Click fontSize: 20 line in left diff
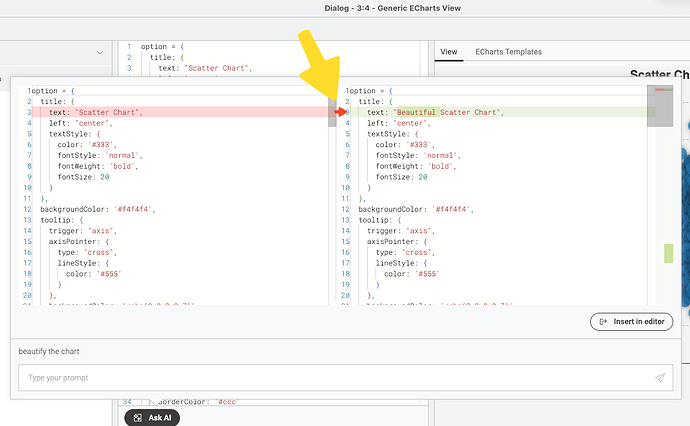The image size is (690, 426). [x=83, y=177]
